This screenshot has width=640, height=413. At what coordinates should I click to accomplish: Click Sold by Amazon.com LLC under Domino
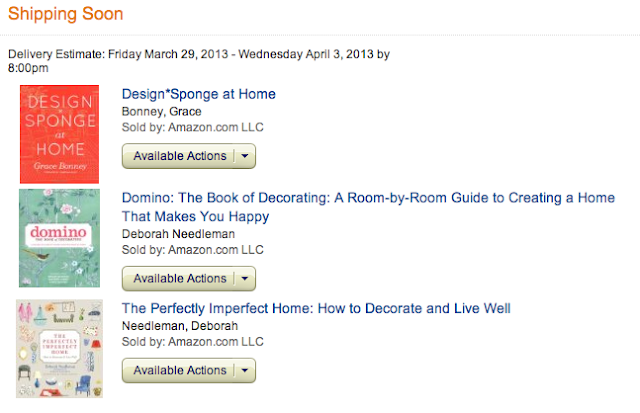pos(192,249)
